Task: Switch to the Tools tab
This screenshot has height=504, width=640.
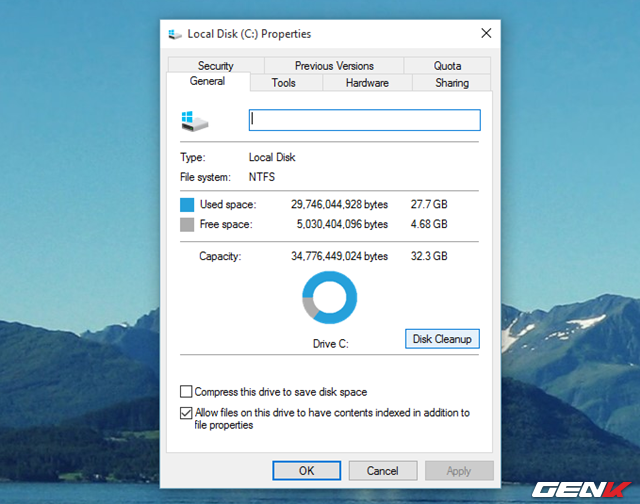Action: pos(284,83)
